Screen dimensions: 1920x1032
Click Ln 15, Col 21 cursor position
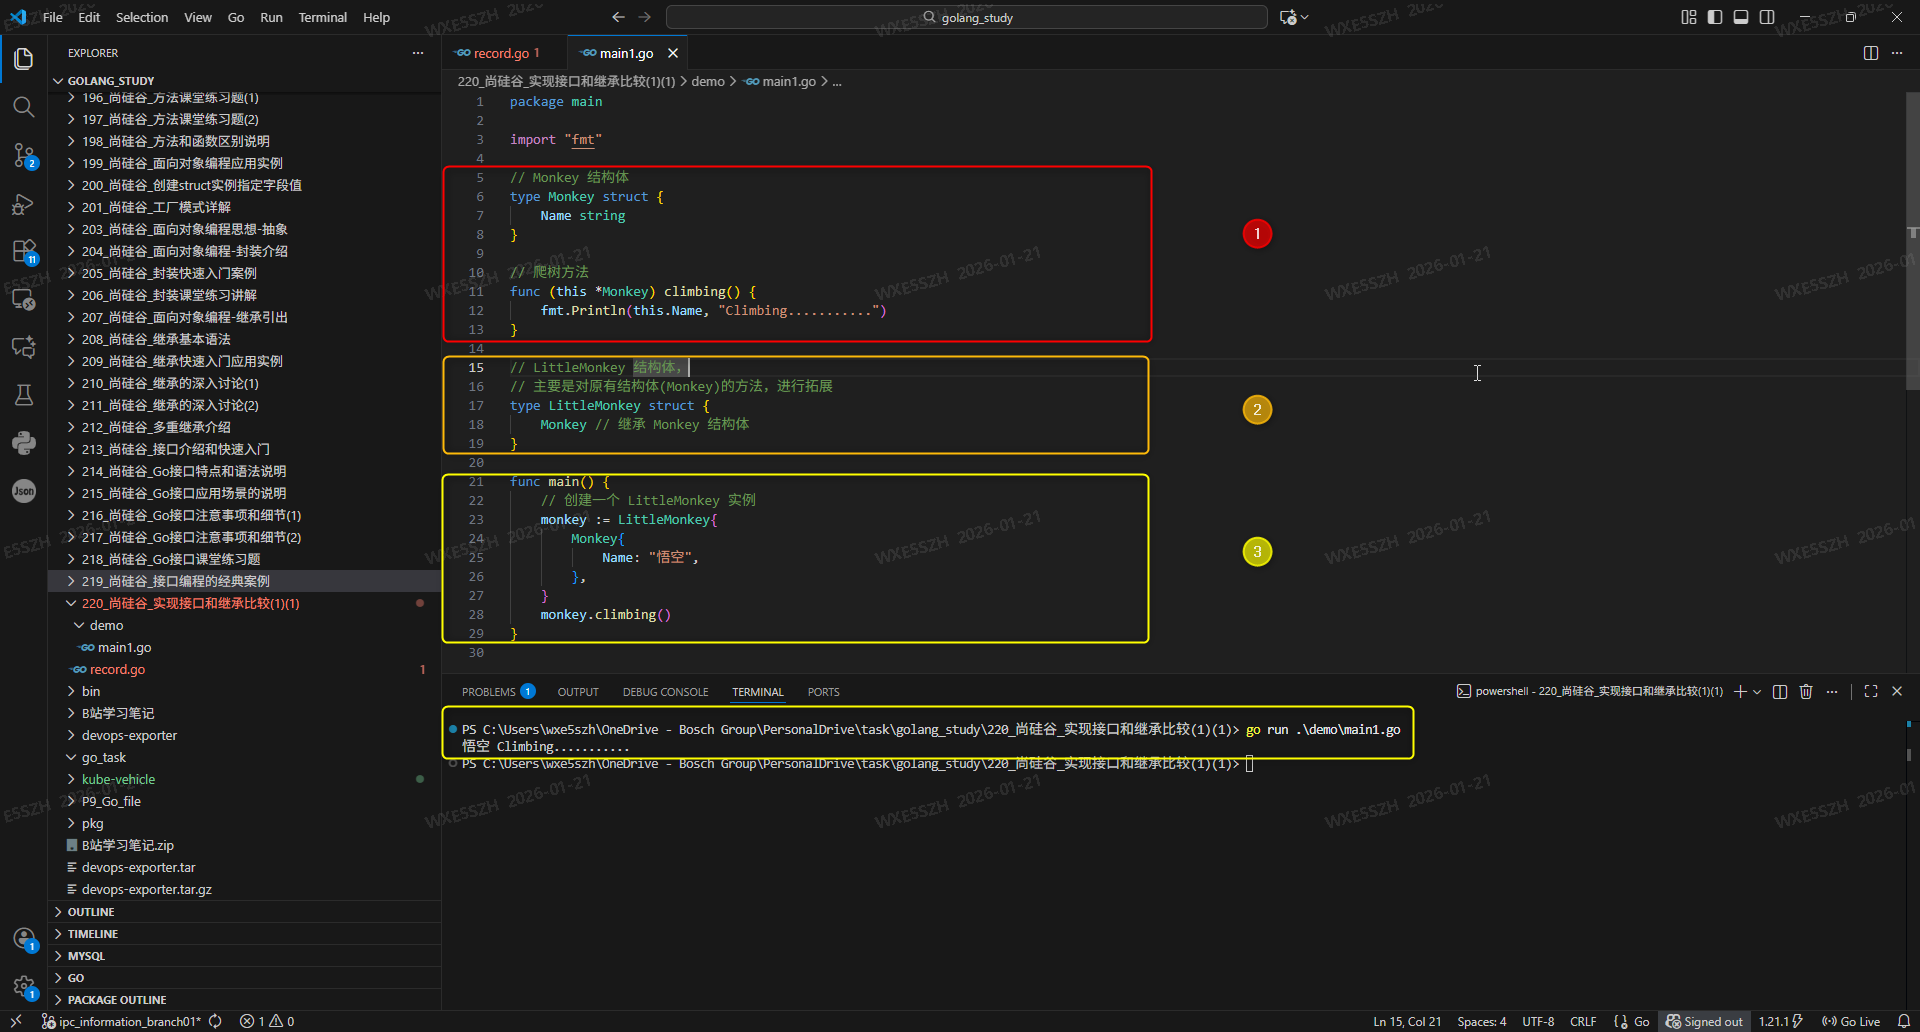(x=1407, y=1021)
